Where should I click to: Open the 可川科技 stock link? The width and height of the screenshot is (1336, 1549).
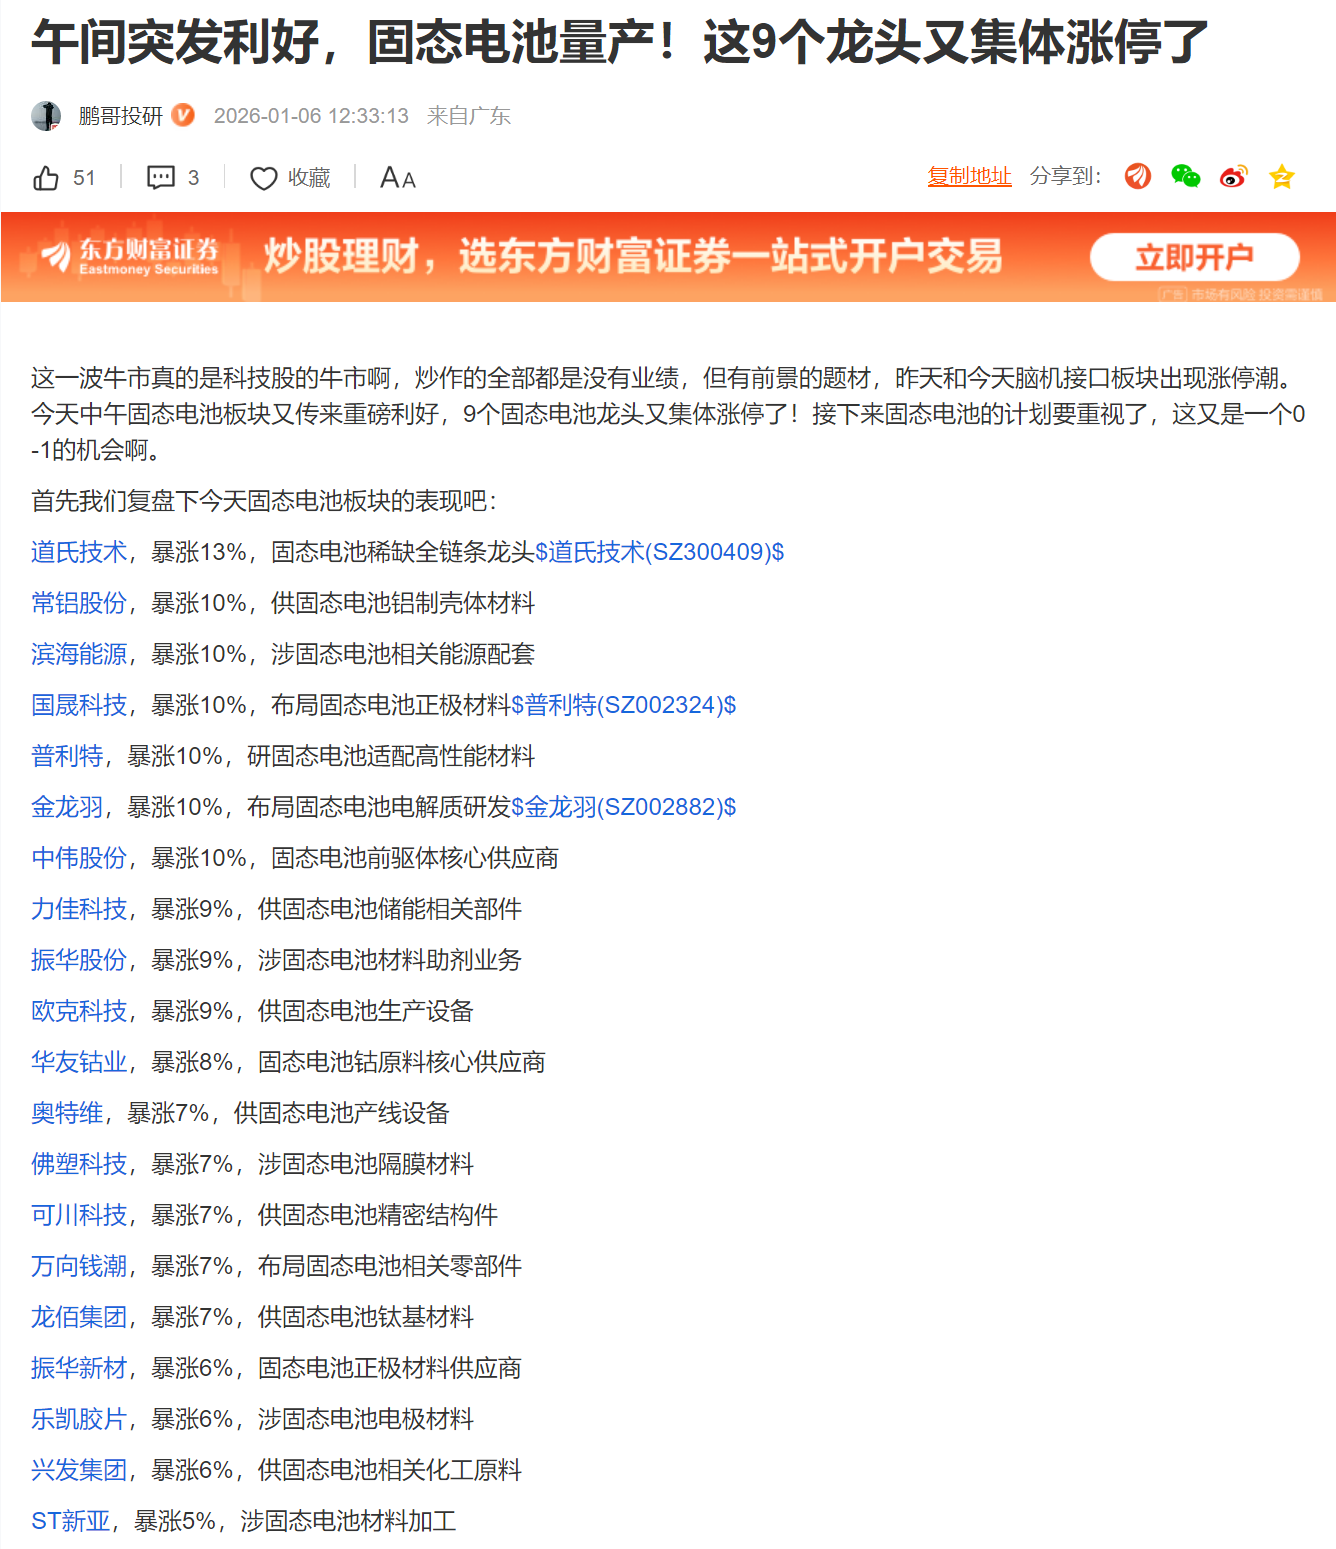point(79,1215)
